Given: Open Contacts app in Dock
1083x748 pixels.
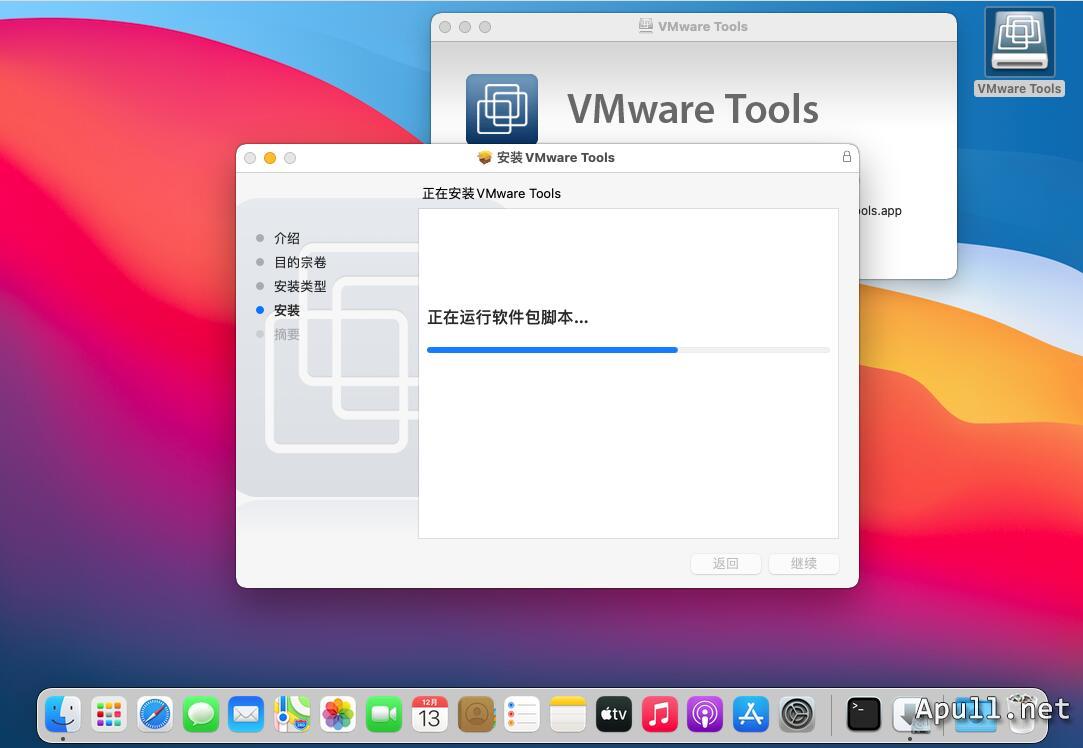Looking at the screenshot, I should (477, 713).
